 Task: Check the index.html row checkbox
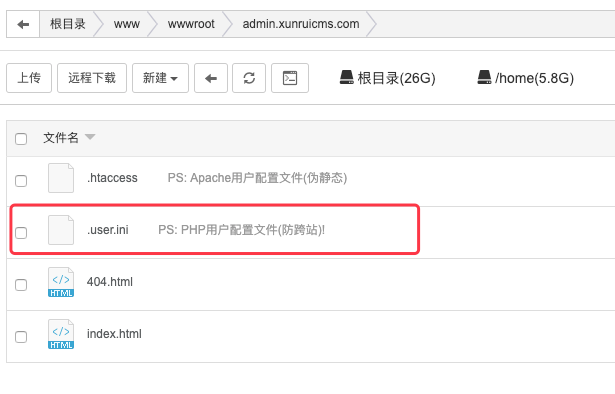click(x=21, y=337)
